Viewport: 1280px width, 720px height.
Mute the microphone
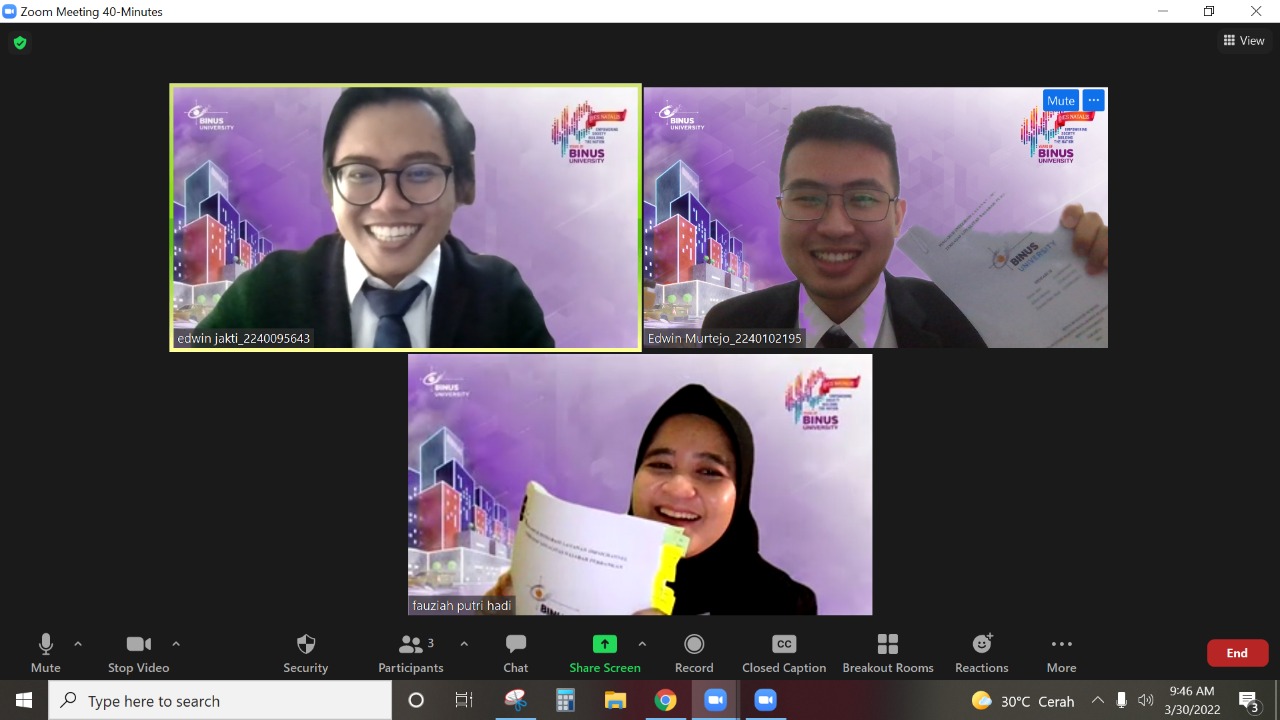(45, 652)
